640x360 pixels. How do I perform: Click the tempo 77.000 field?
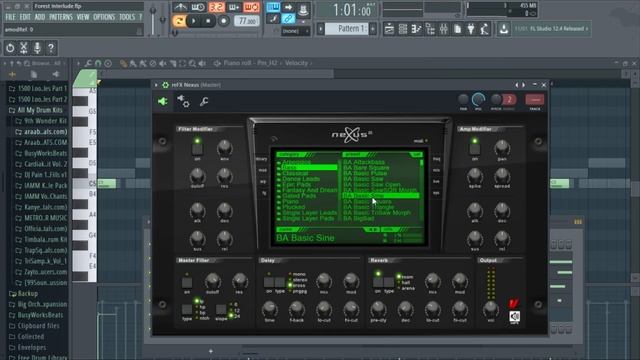pyautogui.click(x=247, y=21)
